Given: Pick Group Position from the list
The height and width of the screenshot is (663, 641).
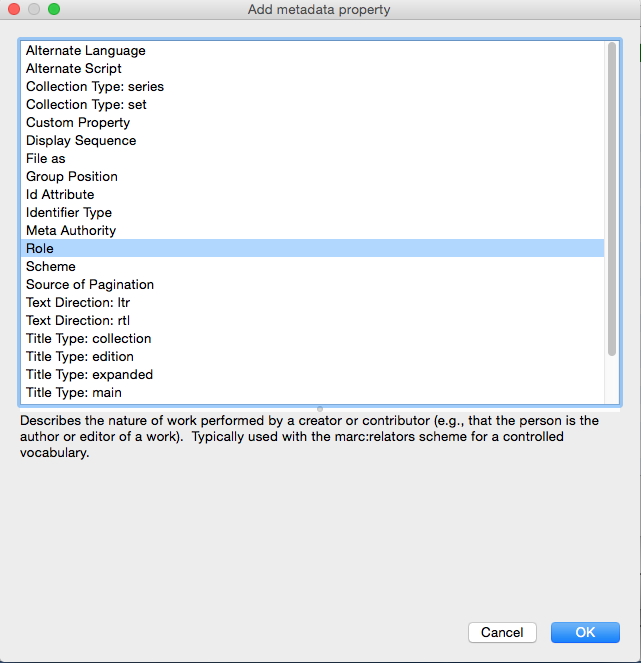Looking at the screenshot, I should (x=71, y=177).
